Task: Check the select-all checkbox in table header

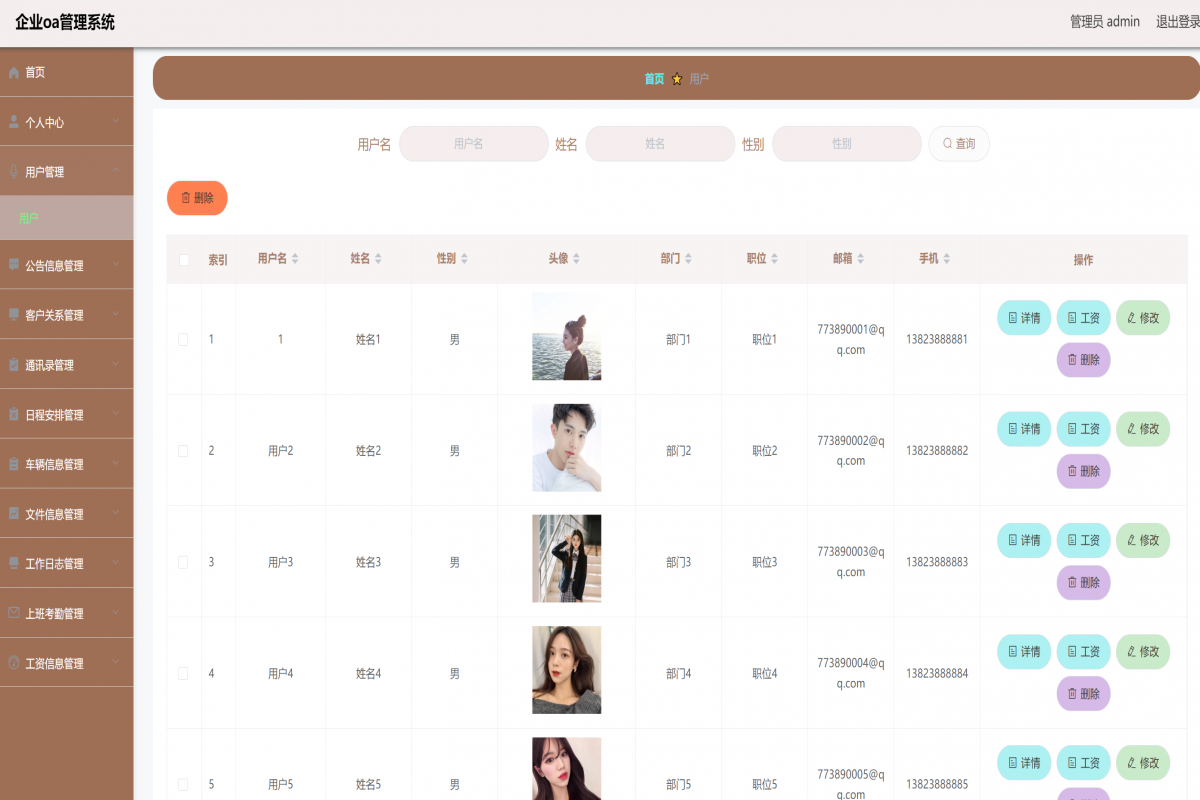Action: pos(183,259)
